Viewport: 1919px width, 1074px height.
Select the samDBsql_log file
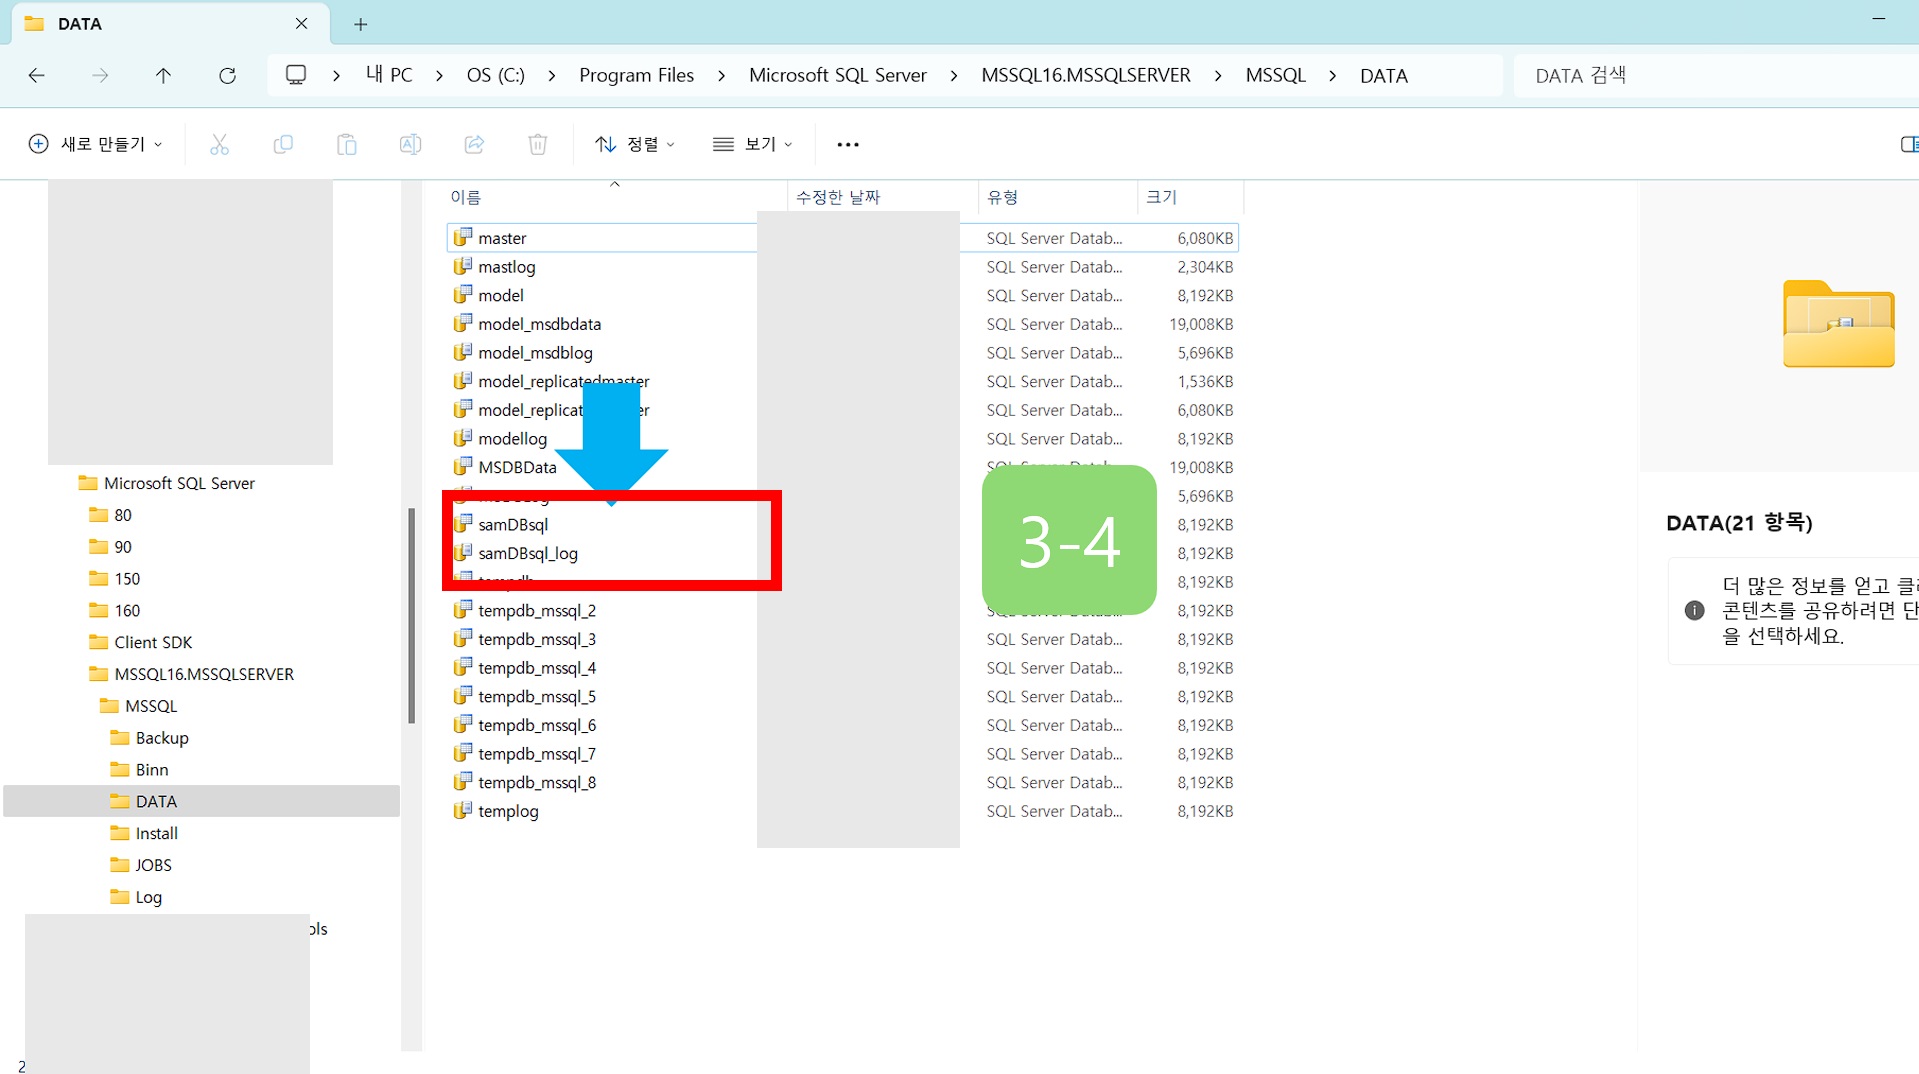coord(528,553)
